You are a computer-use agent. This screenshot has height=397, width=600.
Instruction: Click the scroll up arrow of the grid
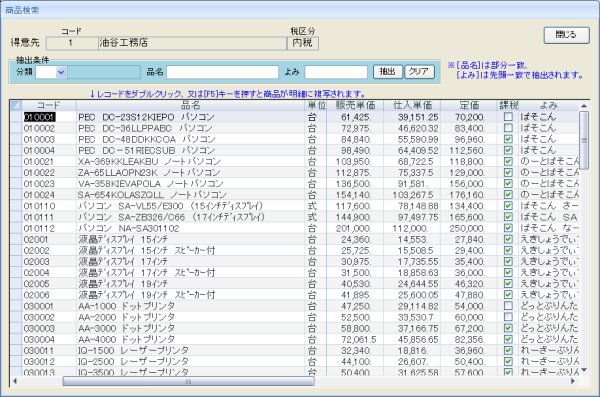tap(584, 106)
